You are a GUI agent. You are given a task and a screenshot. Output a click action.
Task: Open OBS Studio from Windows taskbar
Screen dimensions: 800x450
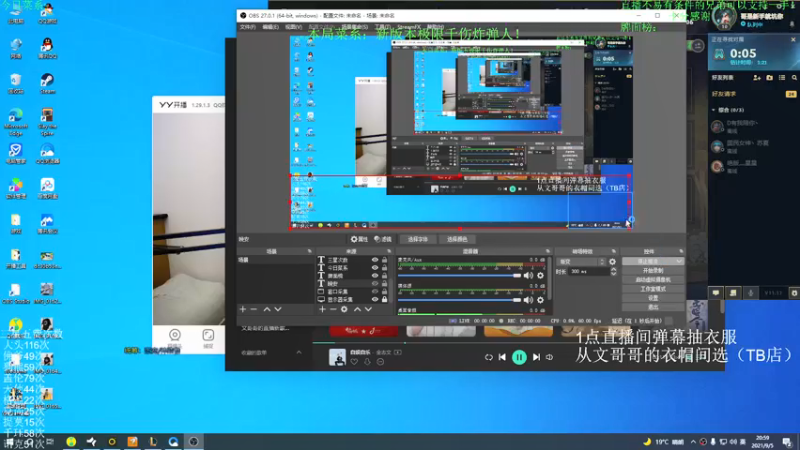pos(194,442)
